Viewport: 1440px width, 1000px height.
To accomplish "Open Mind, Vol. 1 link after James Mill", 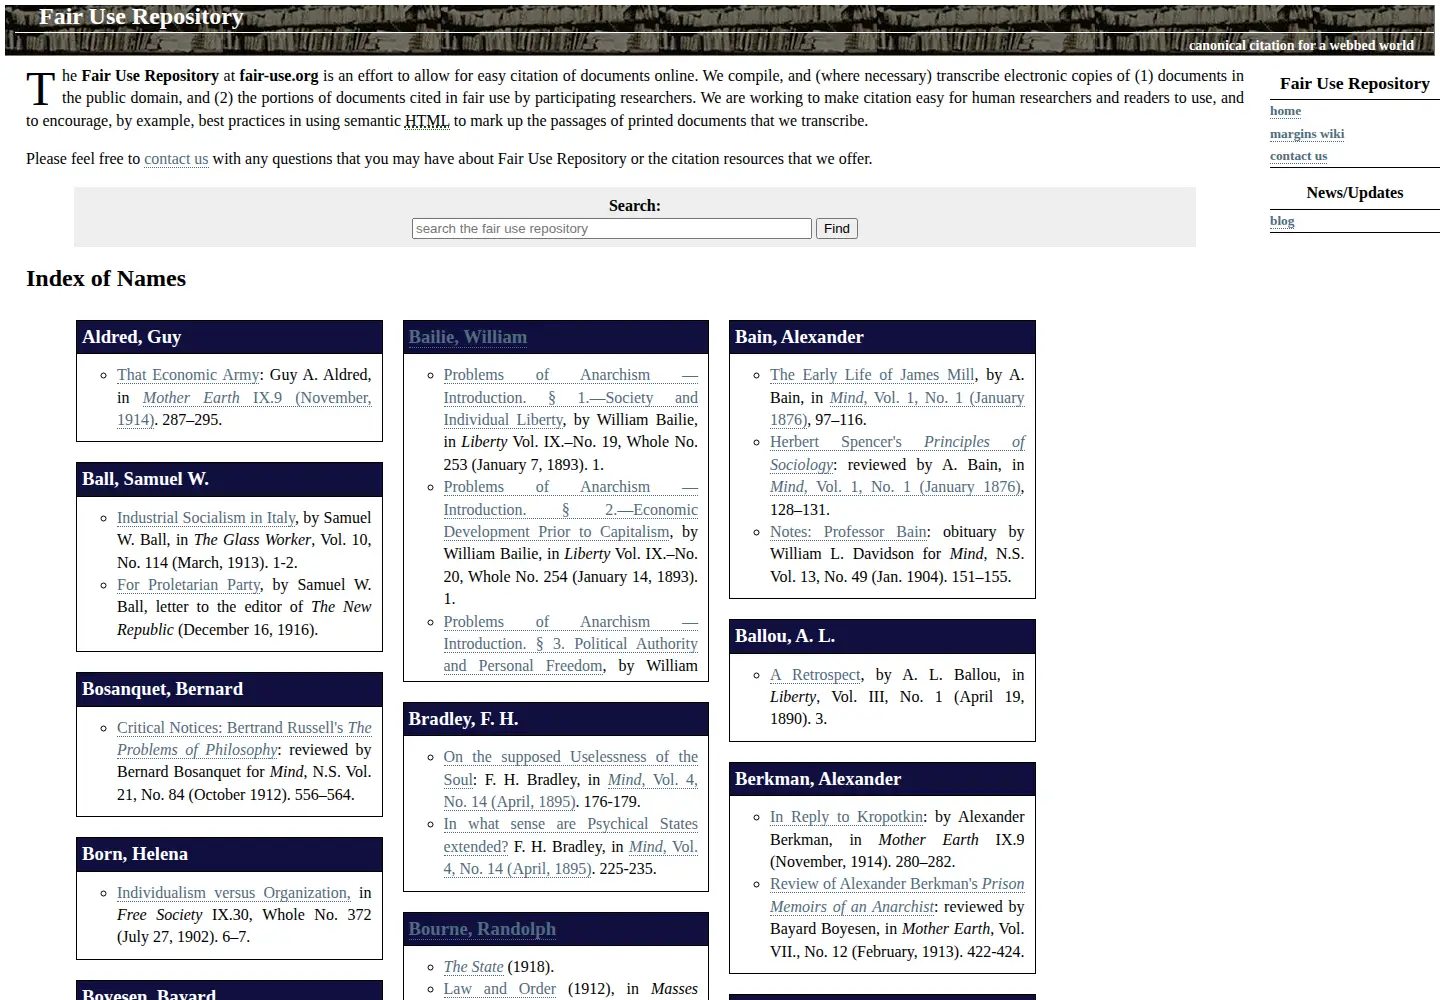I will (x=898, y=408).
